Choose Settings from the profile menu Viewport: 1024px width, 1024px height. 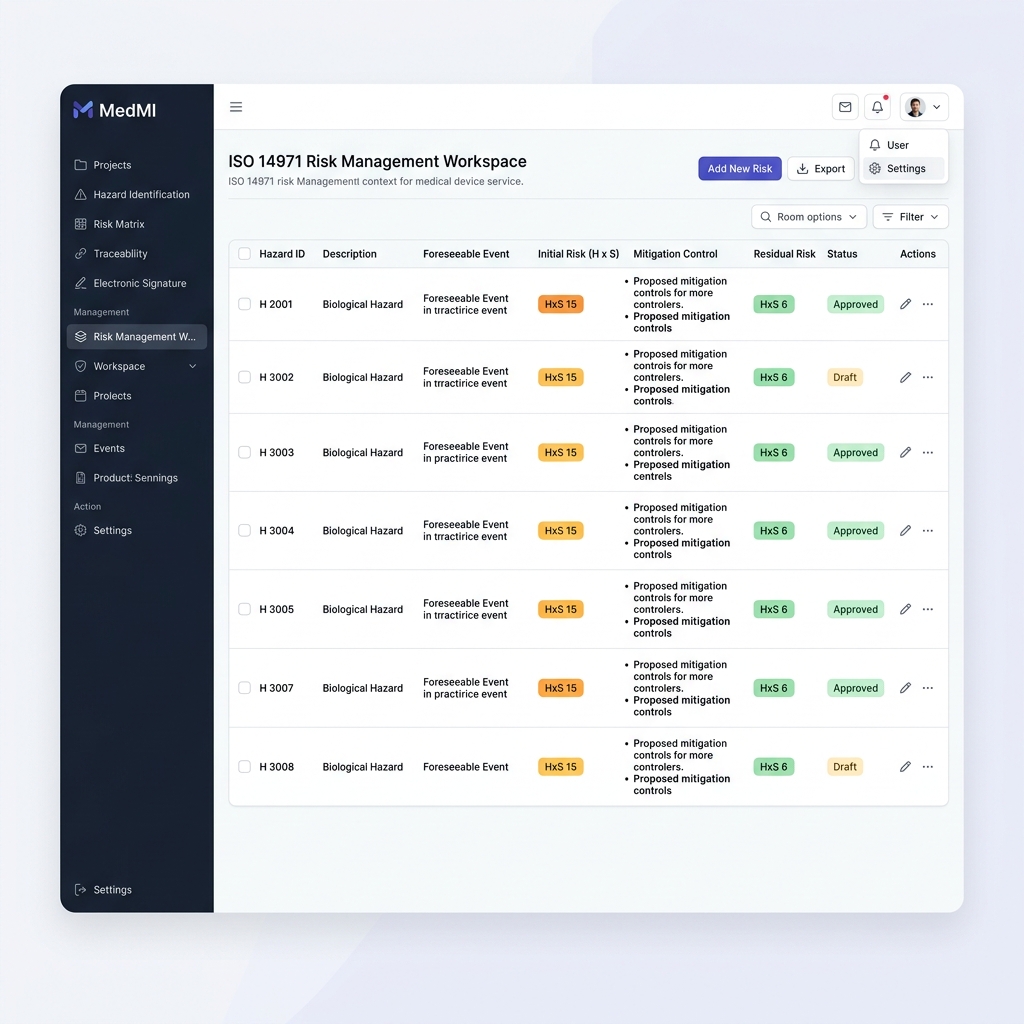(x=904, y=168)
